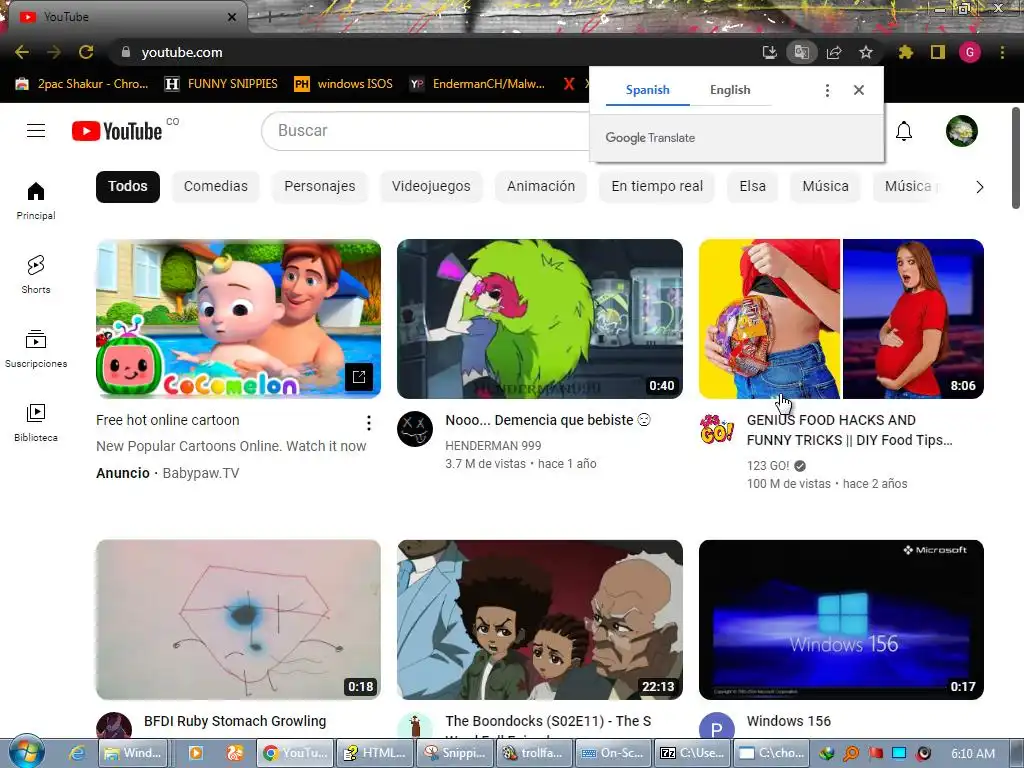Screen dimensions: 1024x768
Task: Filter by Animación chip
Action: coord(541,187)
